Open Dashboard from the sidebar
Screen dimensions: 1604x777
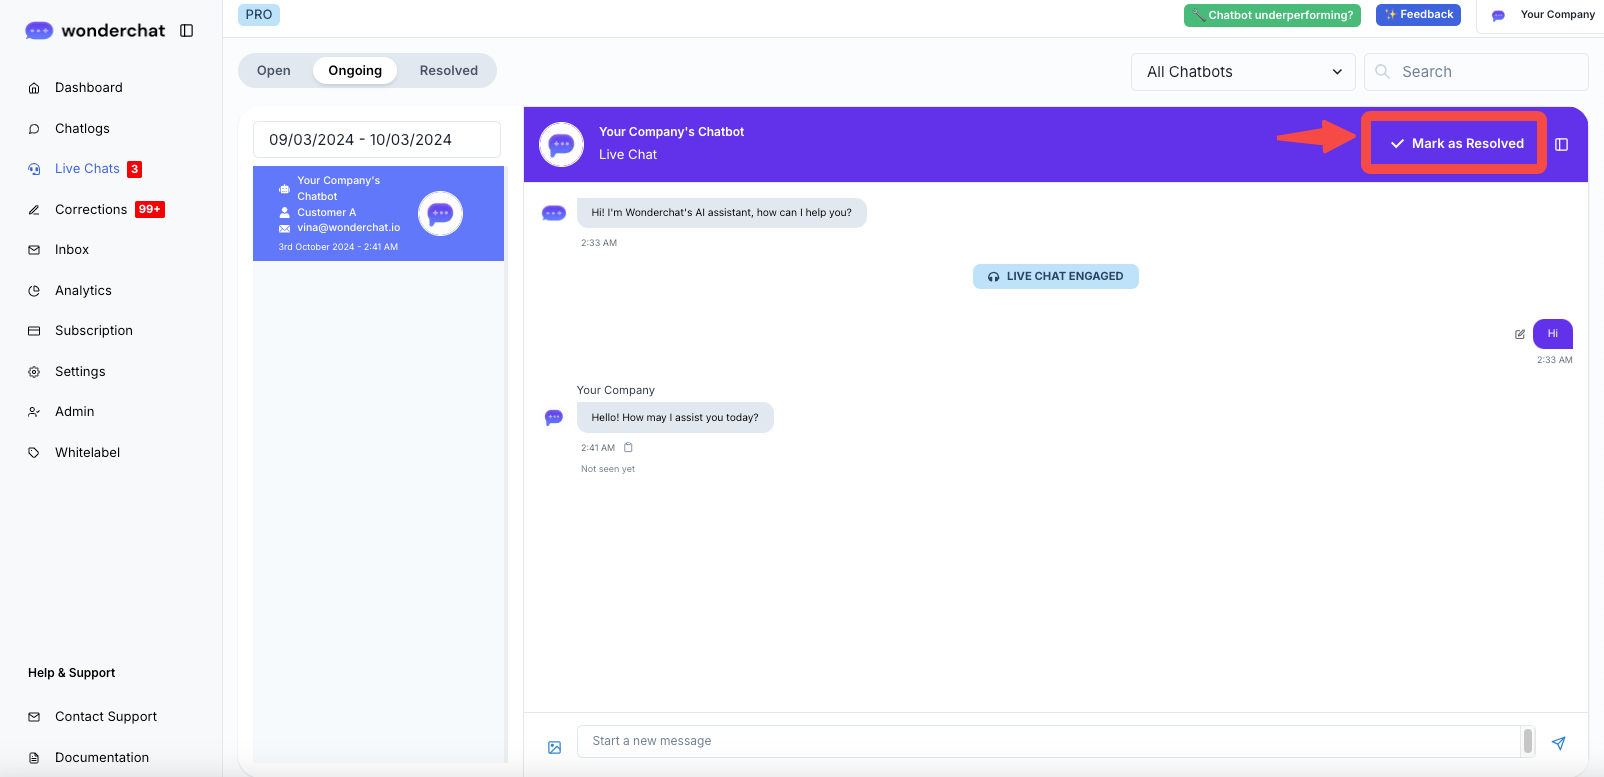(88, 88)
